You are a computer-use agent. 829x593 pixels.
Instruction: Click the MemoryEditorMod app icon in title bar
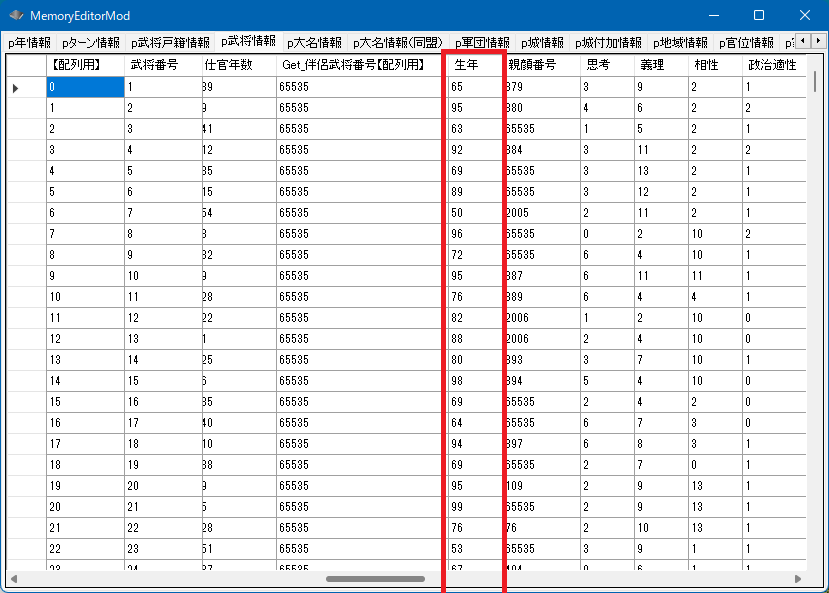click(16, 16)
